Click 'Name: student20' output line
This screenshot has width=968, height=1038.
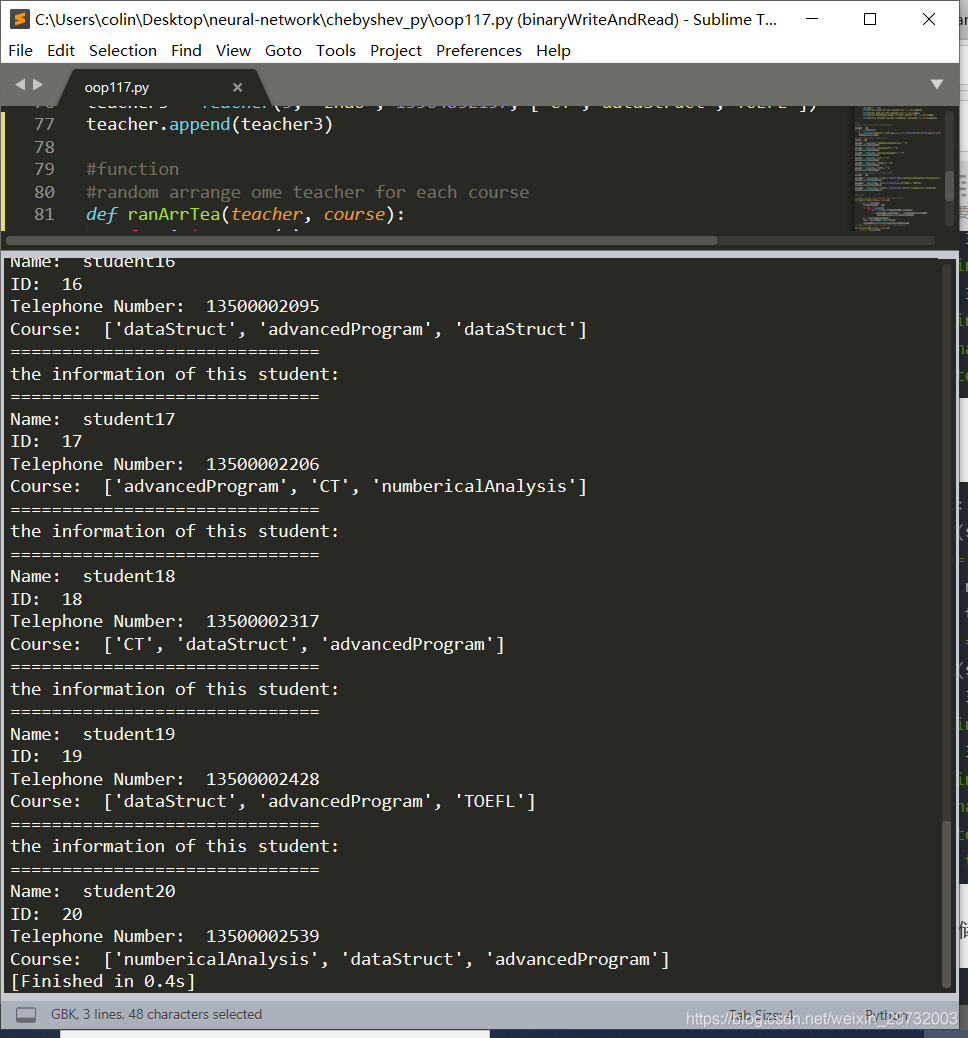coord(93,892)
